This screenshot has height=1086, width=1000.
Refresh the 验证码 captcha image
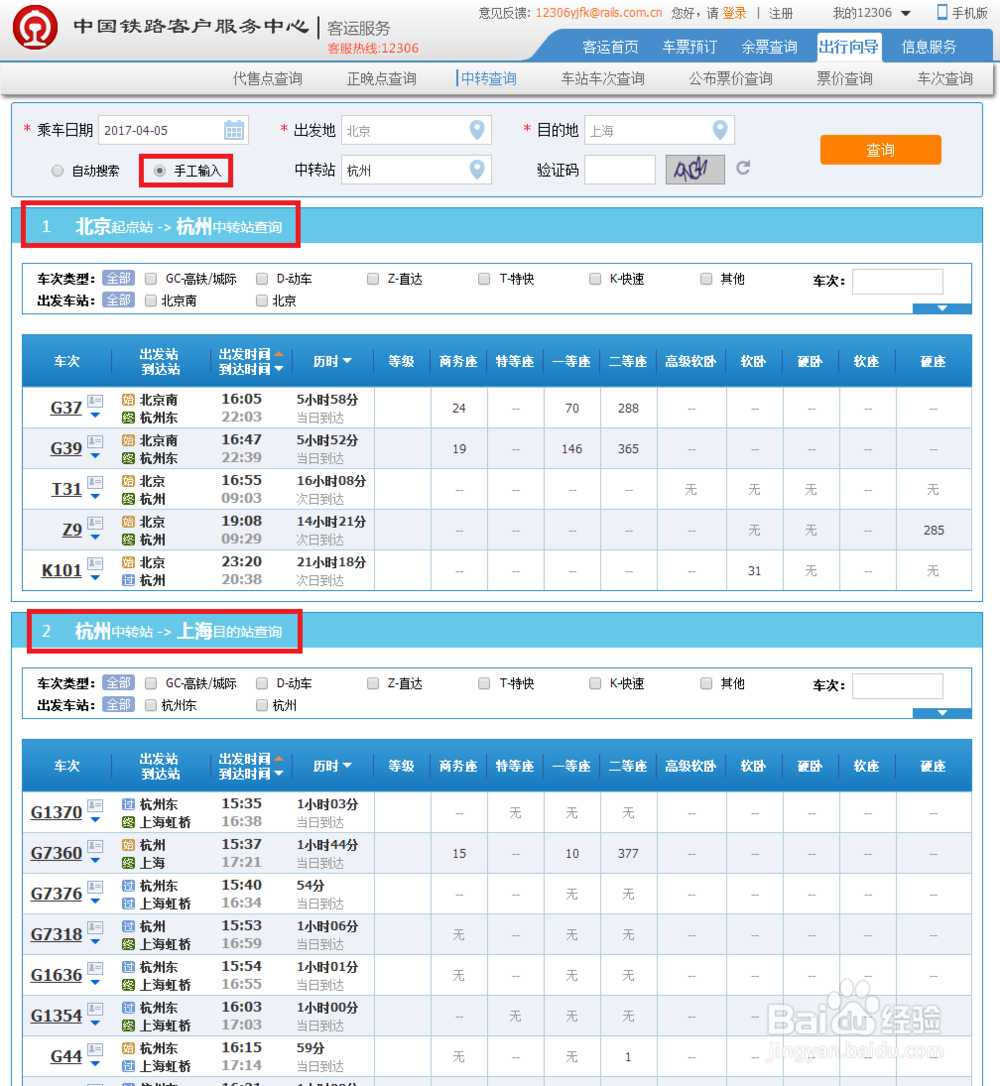click(740, 170)
